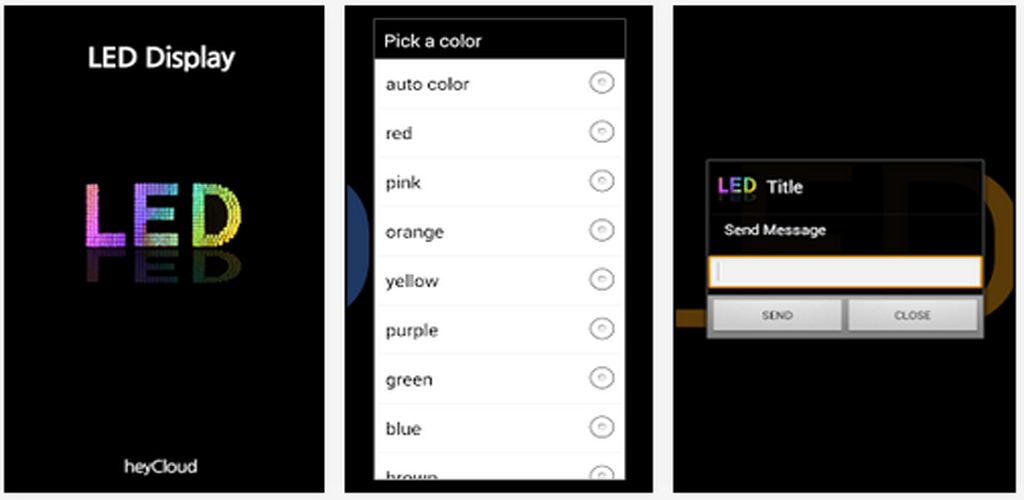
Task: Choose the purple radio button
Action: (x=601, y=329)
